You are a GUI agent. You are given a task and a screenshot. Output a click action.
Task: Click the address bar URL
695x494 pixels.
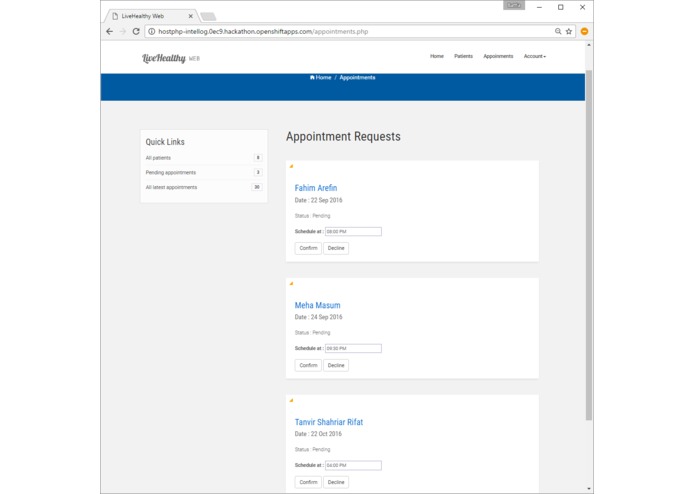tap(263, 31)
